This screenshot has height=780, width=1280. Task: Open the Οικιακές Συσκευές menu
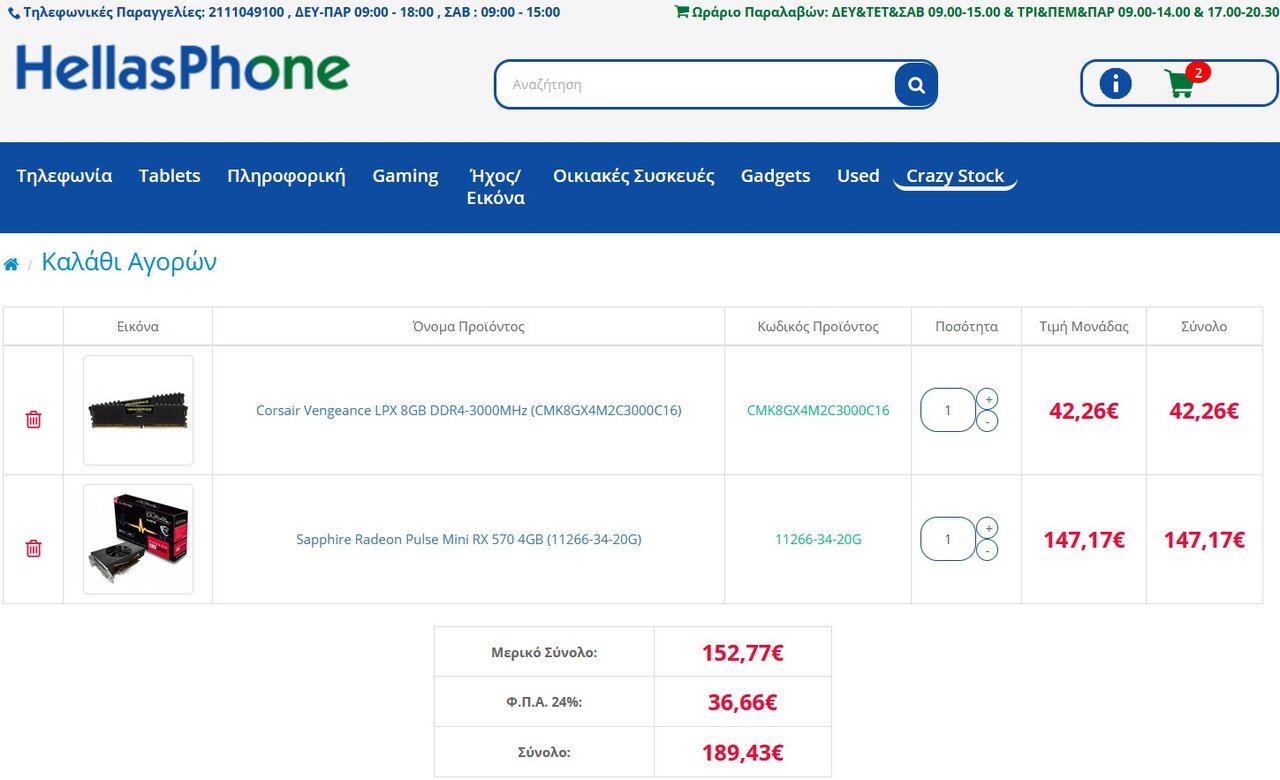coord(634,176)
